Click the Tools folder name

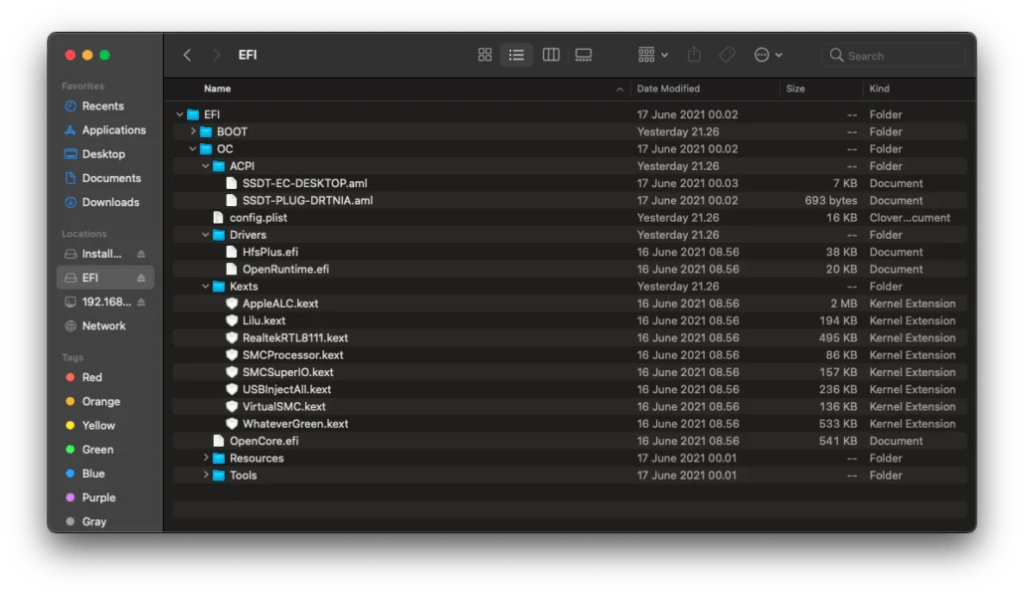pos(243,475)
